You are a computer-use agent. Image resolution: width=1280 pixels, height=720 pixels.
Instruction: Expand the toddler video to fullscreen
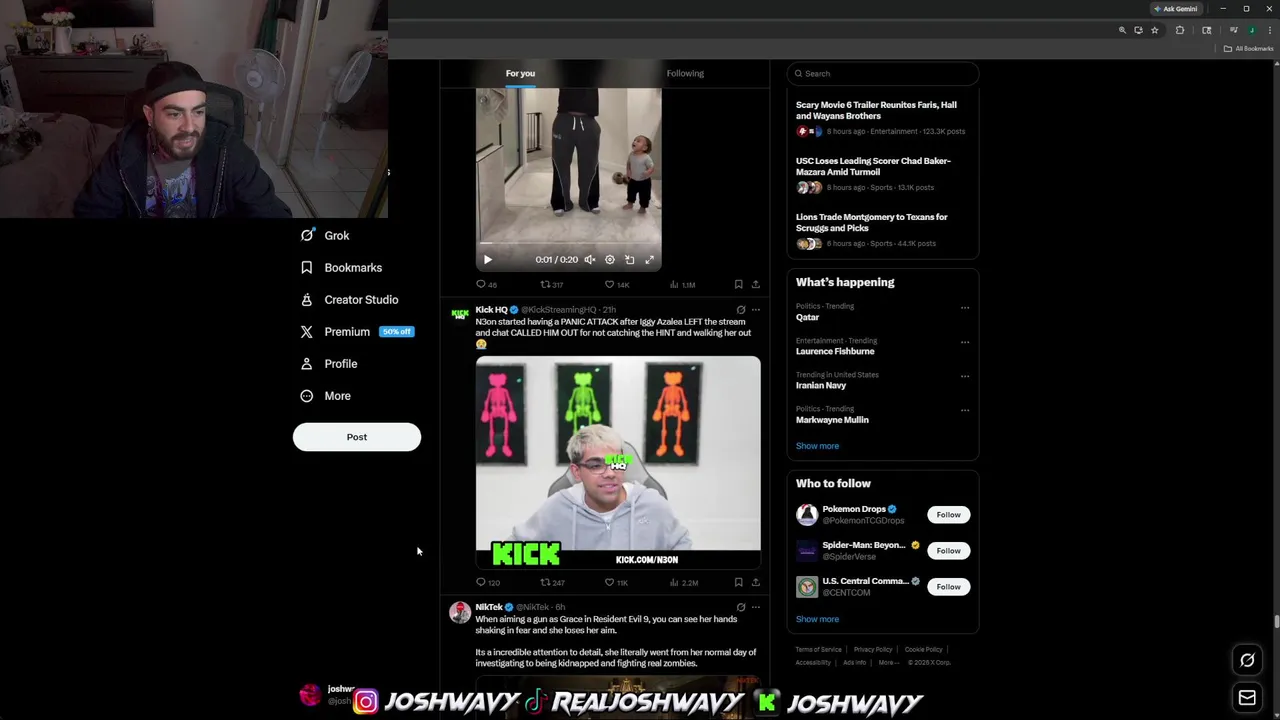click(650, 260)
